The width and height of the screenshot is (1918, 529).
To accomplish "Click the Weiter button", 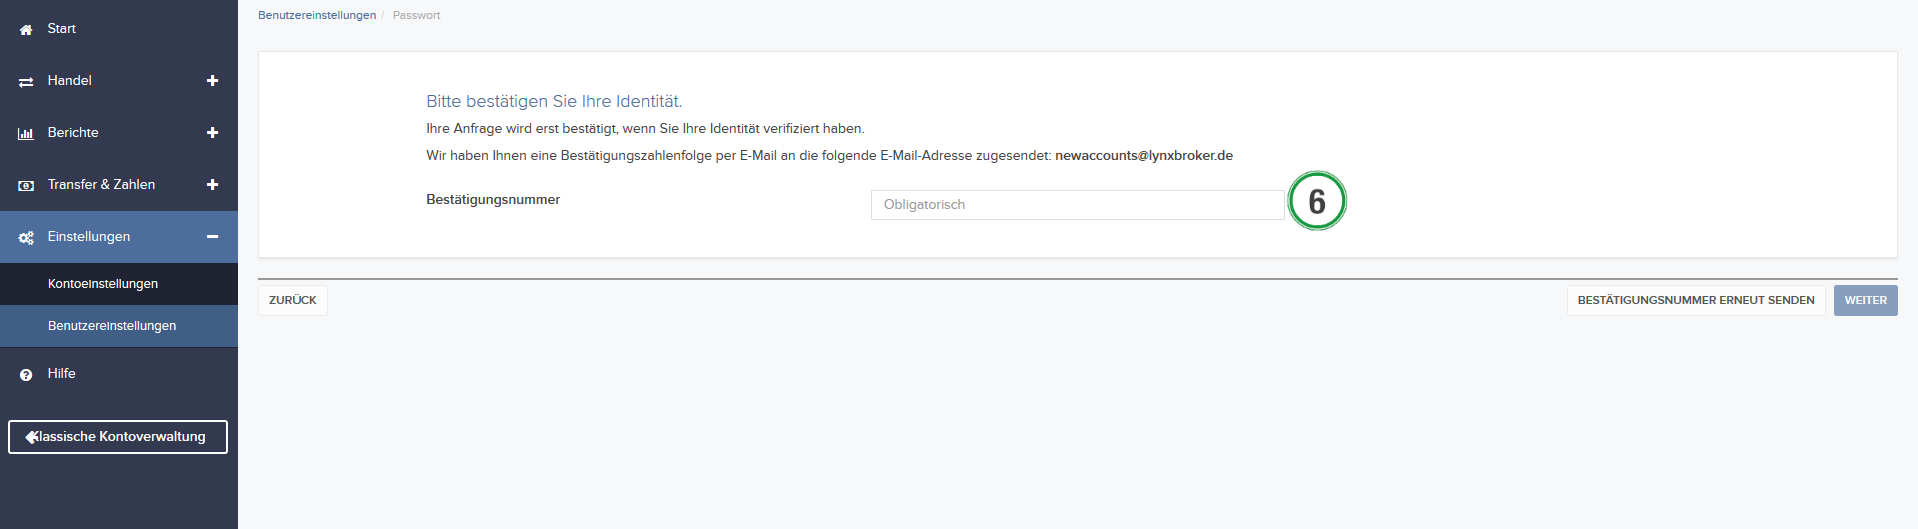I will [x=1866, y=300].
